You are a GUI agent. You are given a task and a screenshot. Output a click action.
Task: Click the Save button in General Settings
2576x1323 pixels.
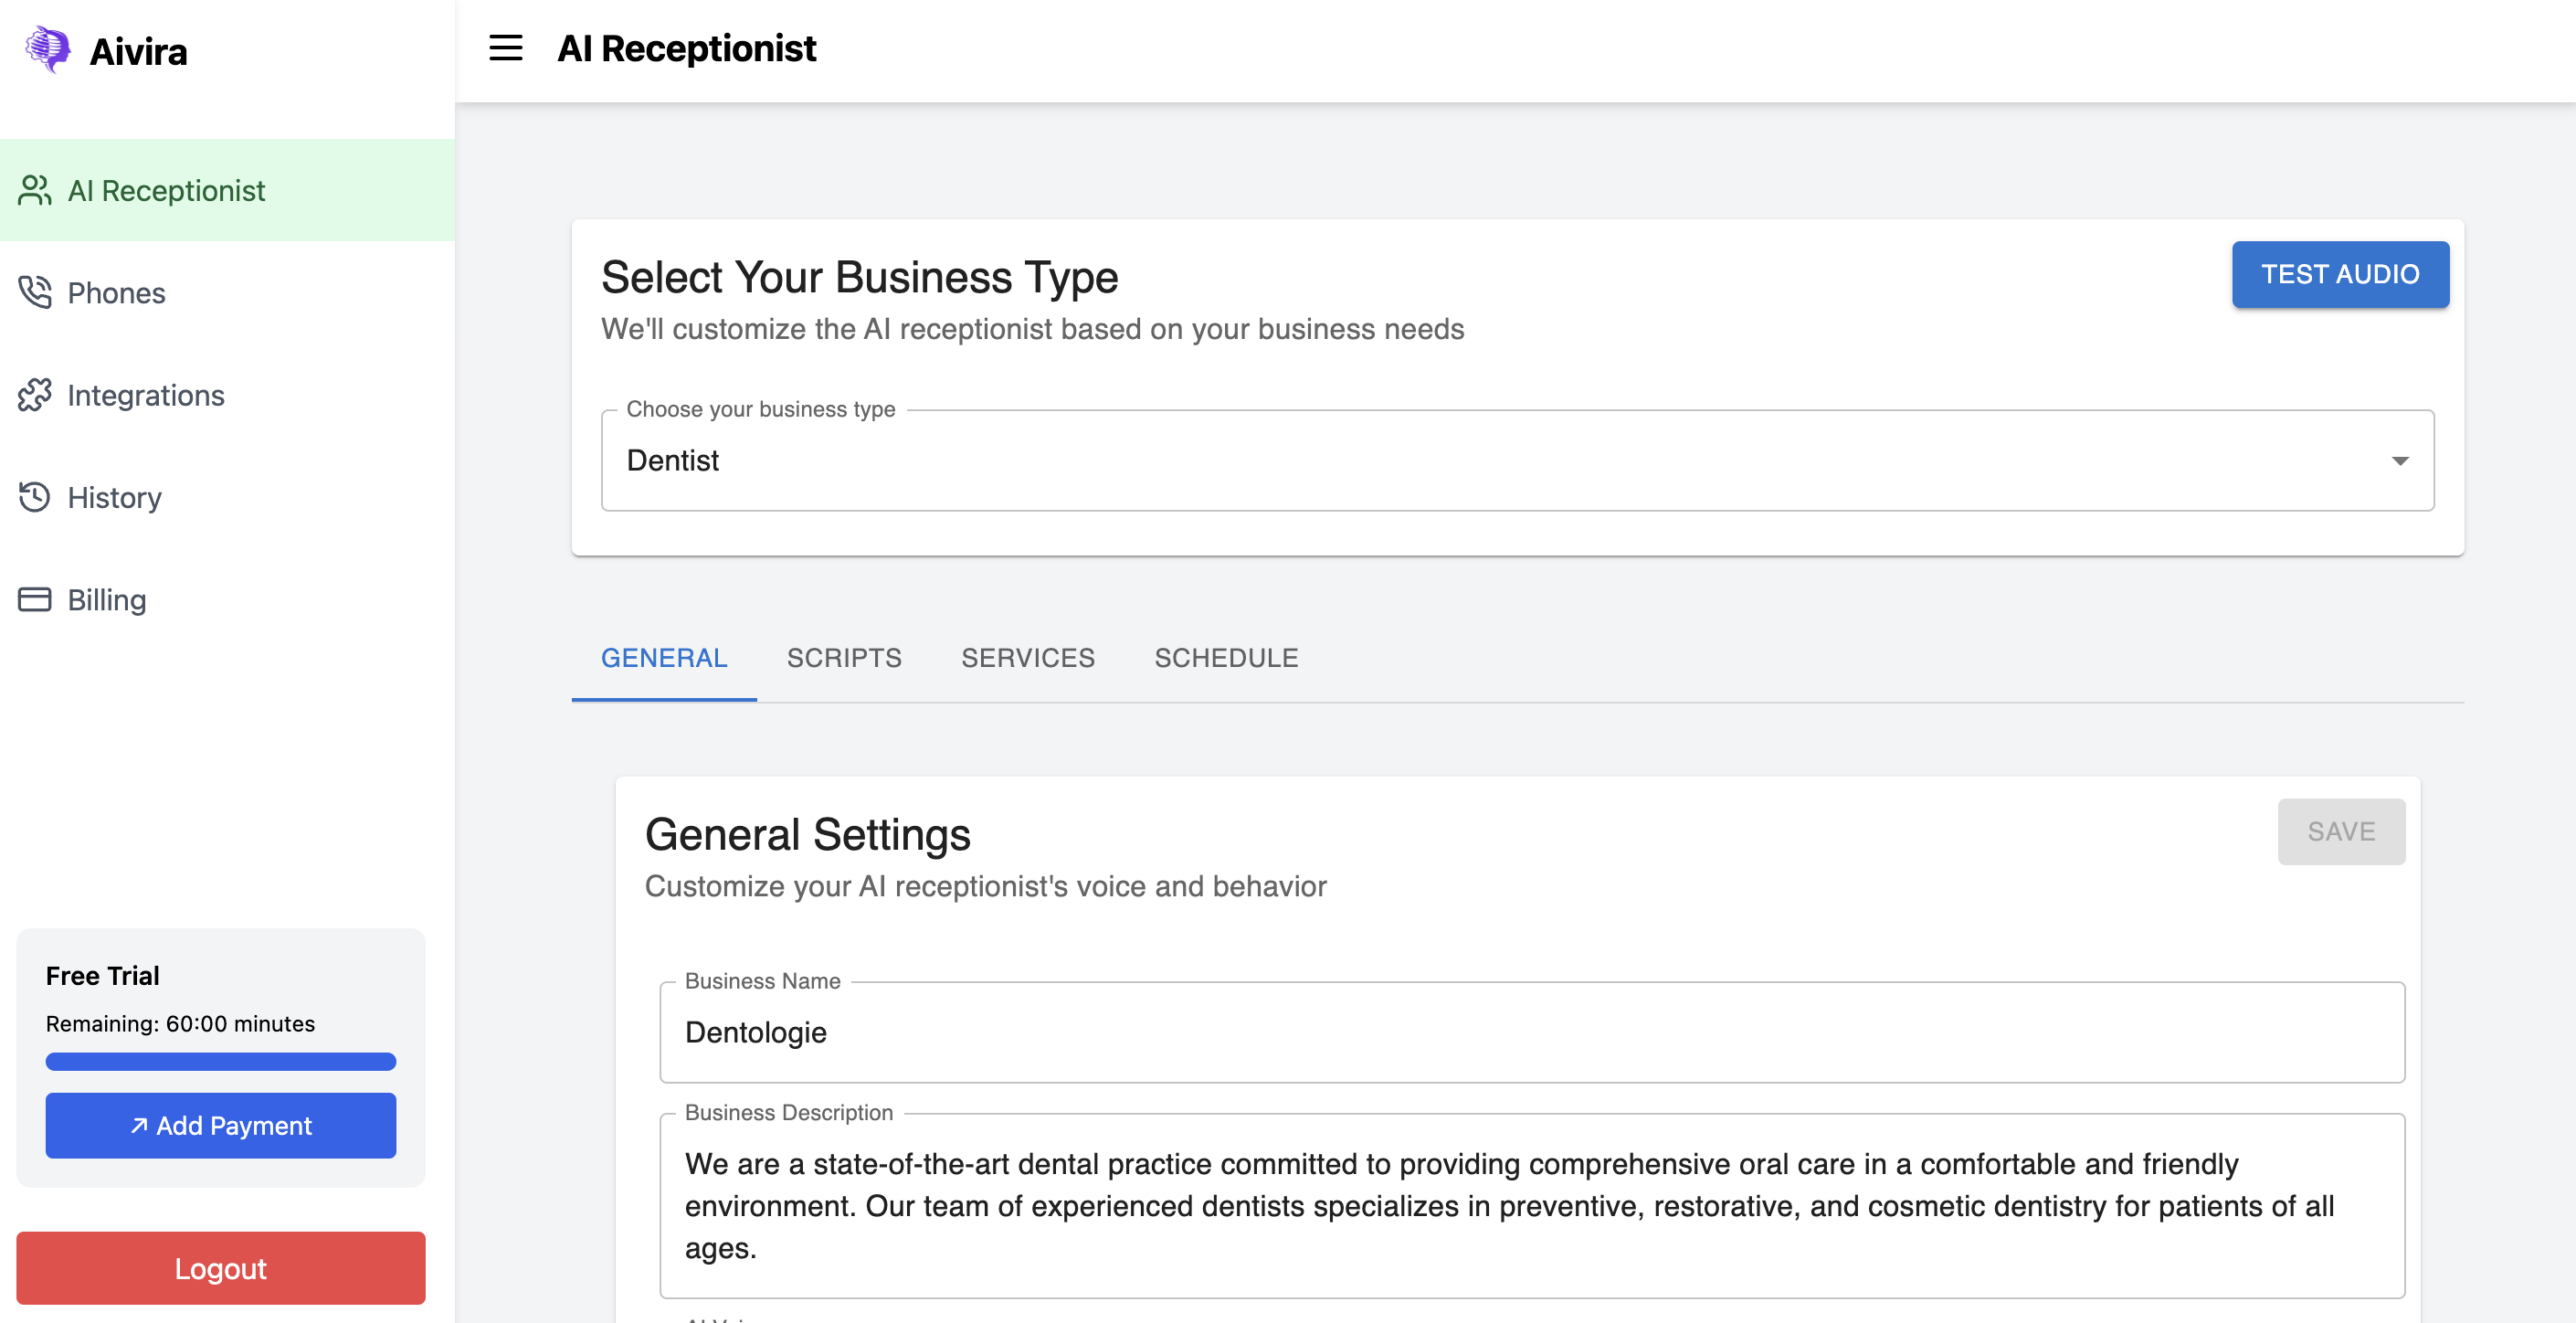(2340, 831)
